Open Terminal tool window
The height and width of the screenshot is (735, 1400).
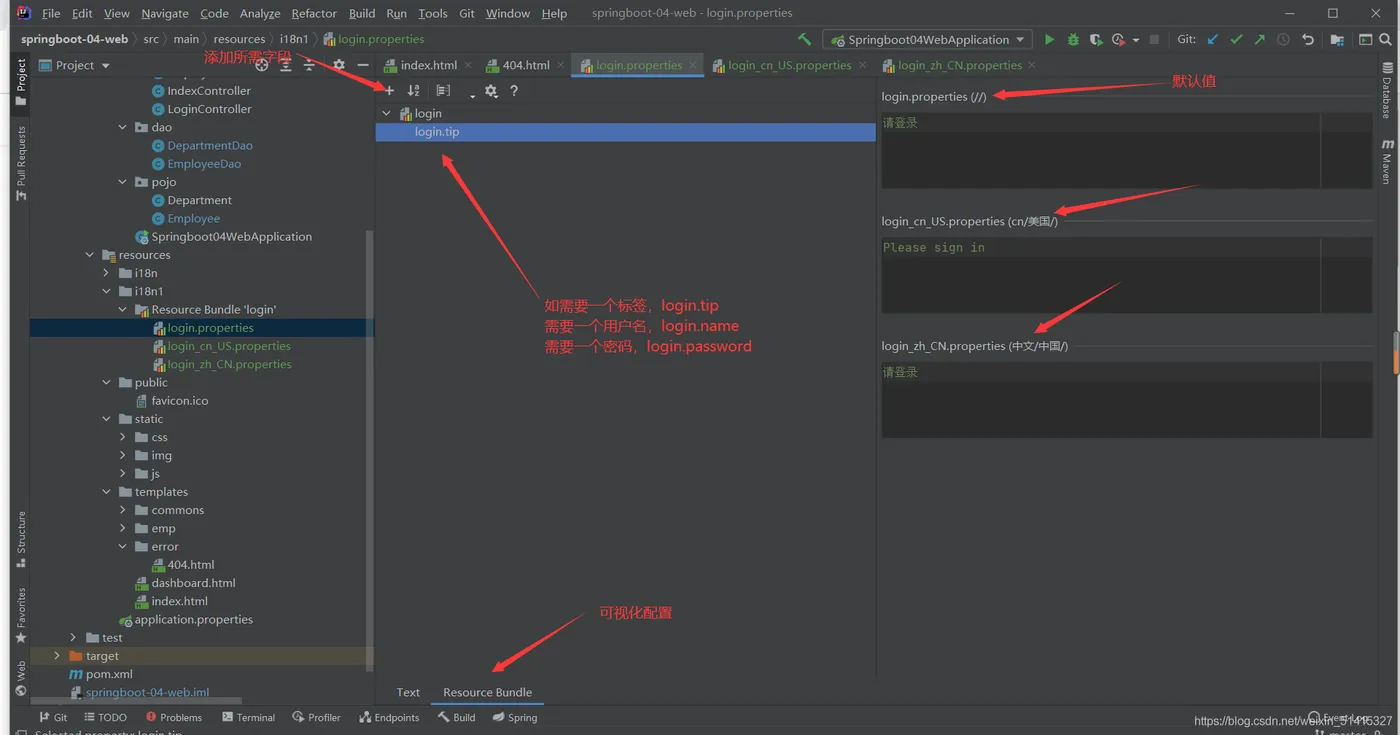tap(249, 717)
